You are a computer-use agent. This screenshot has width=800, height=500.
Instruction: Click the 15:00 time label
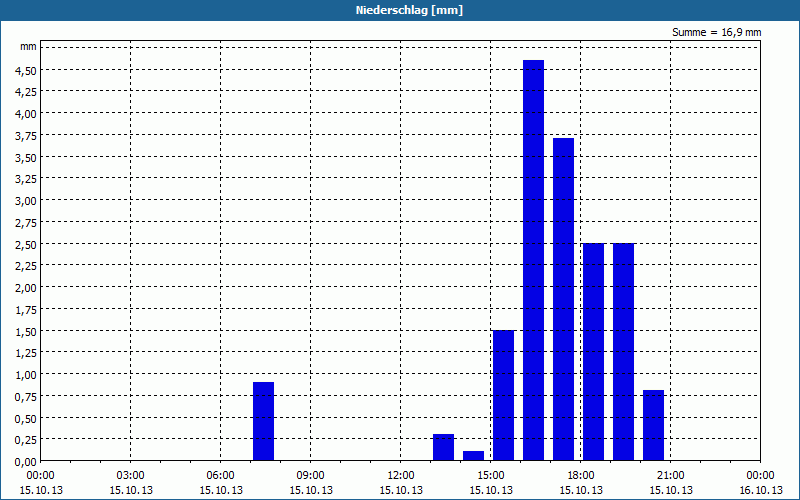[x=491, y=476]
